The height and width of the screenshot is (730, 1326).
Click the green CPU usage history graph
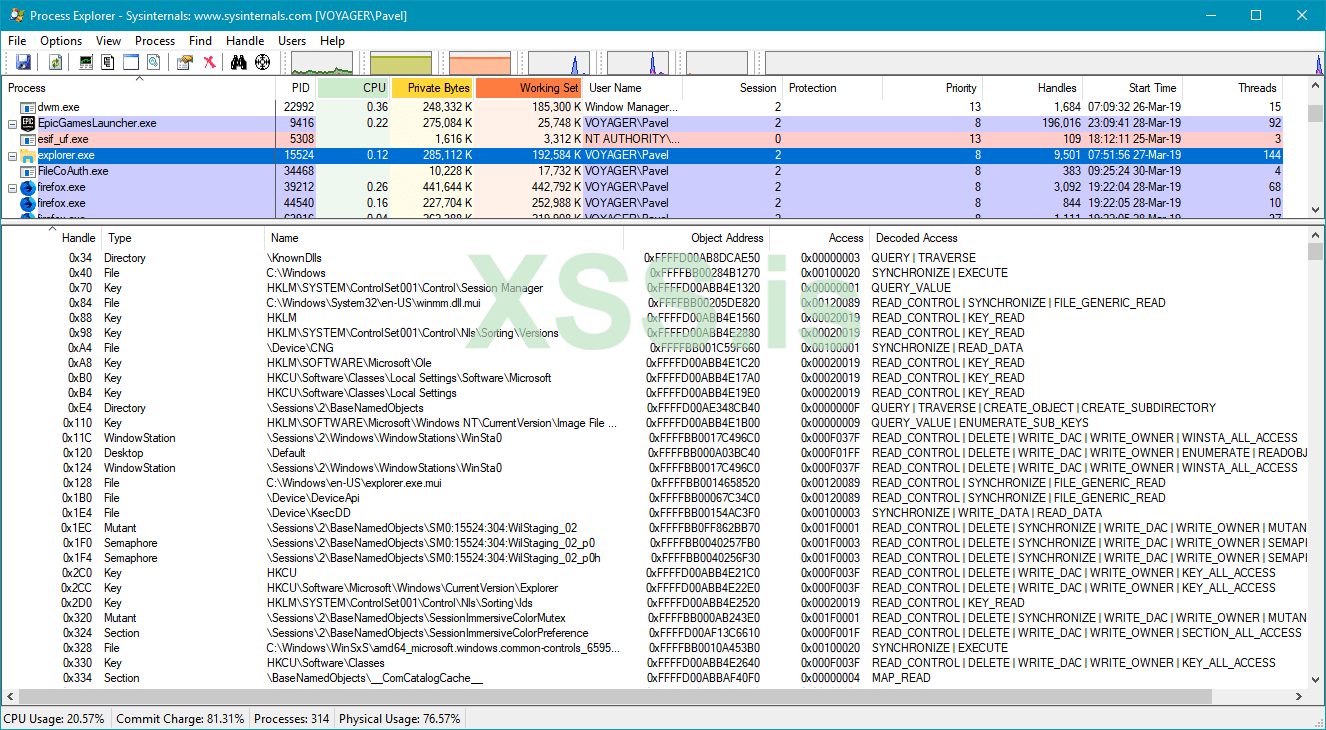[x=321, y=63]
